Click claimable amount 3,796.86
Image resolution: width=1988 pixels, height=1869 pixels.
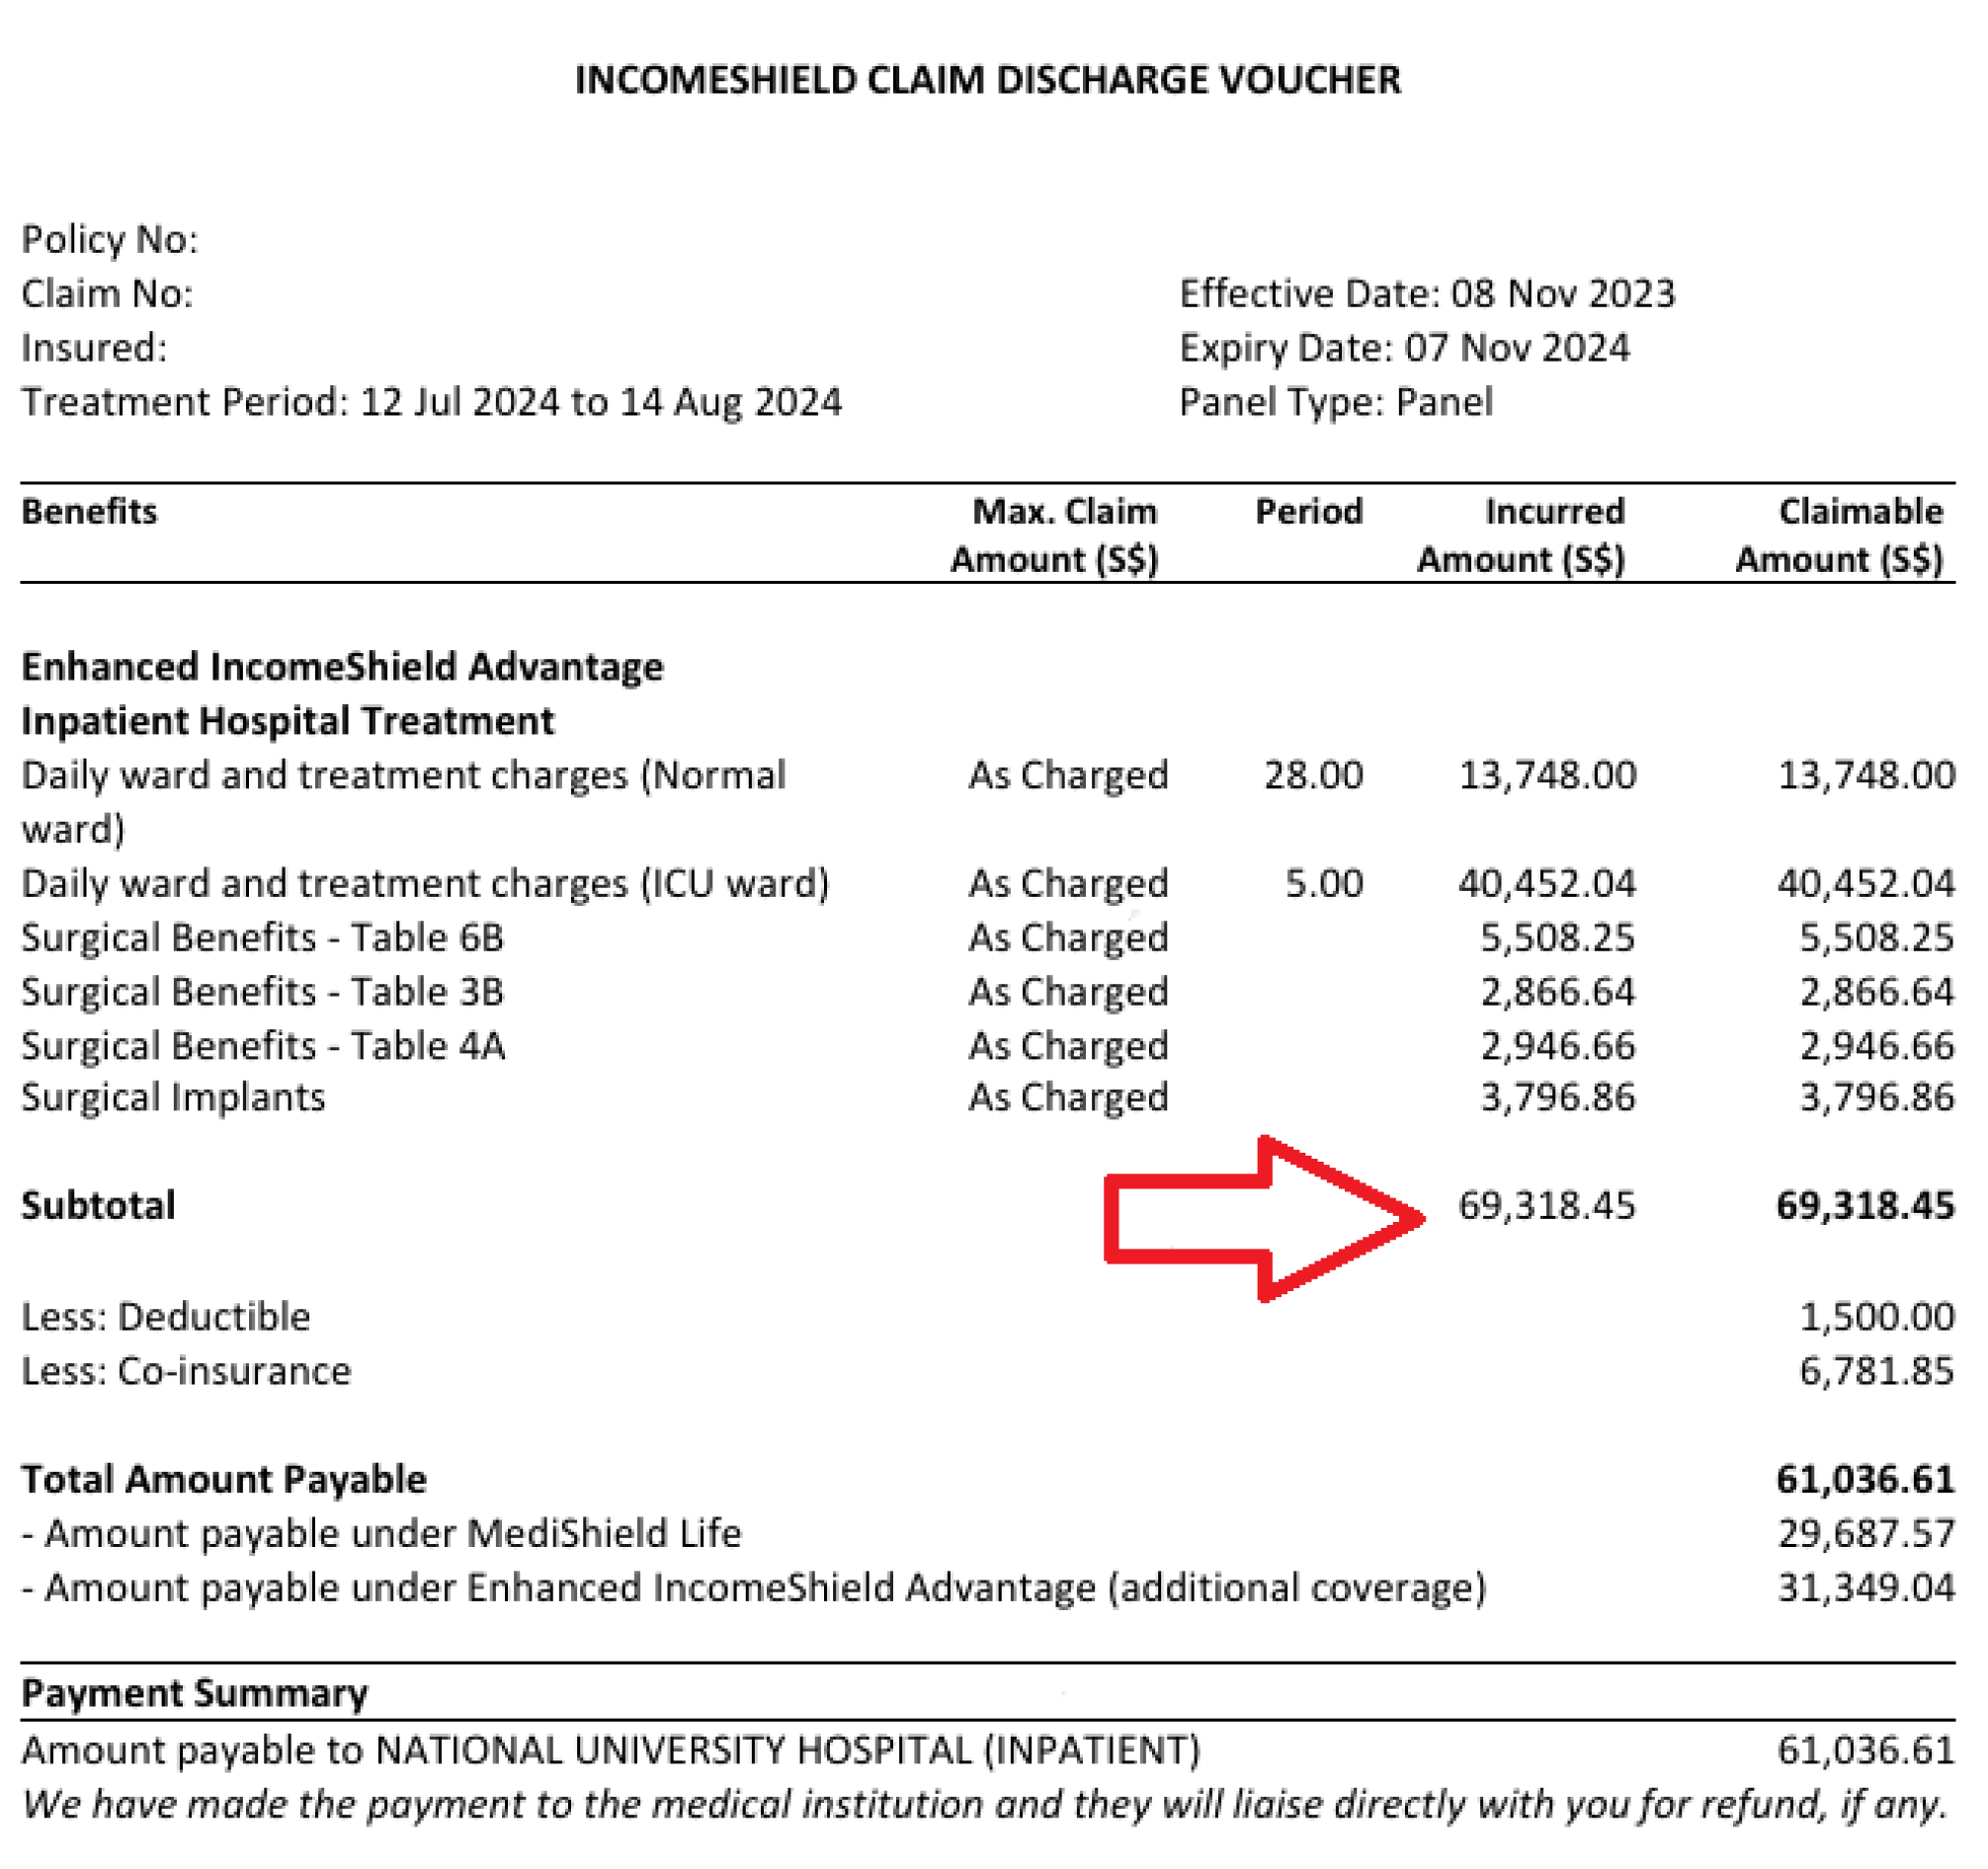point(1876,1098)
